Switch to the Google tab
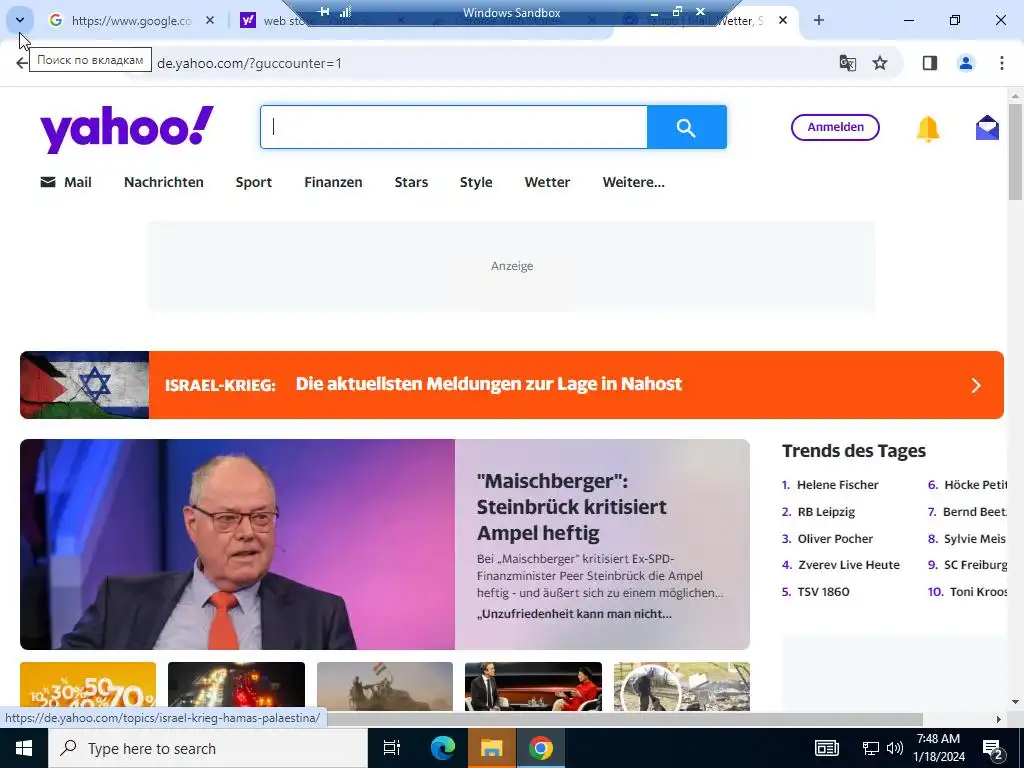Image resolution: width=1024 pixels, height=768 pixels. coord(131,21)
